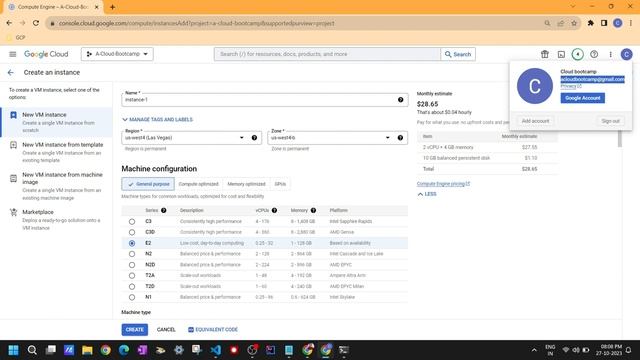Bookmark this page with star icon

coord(574,23)
